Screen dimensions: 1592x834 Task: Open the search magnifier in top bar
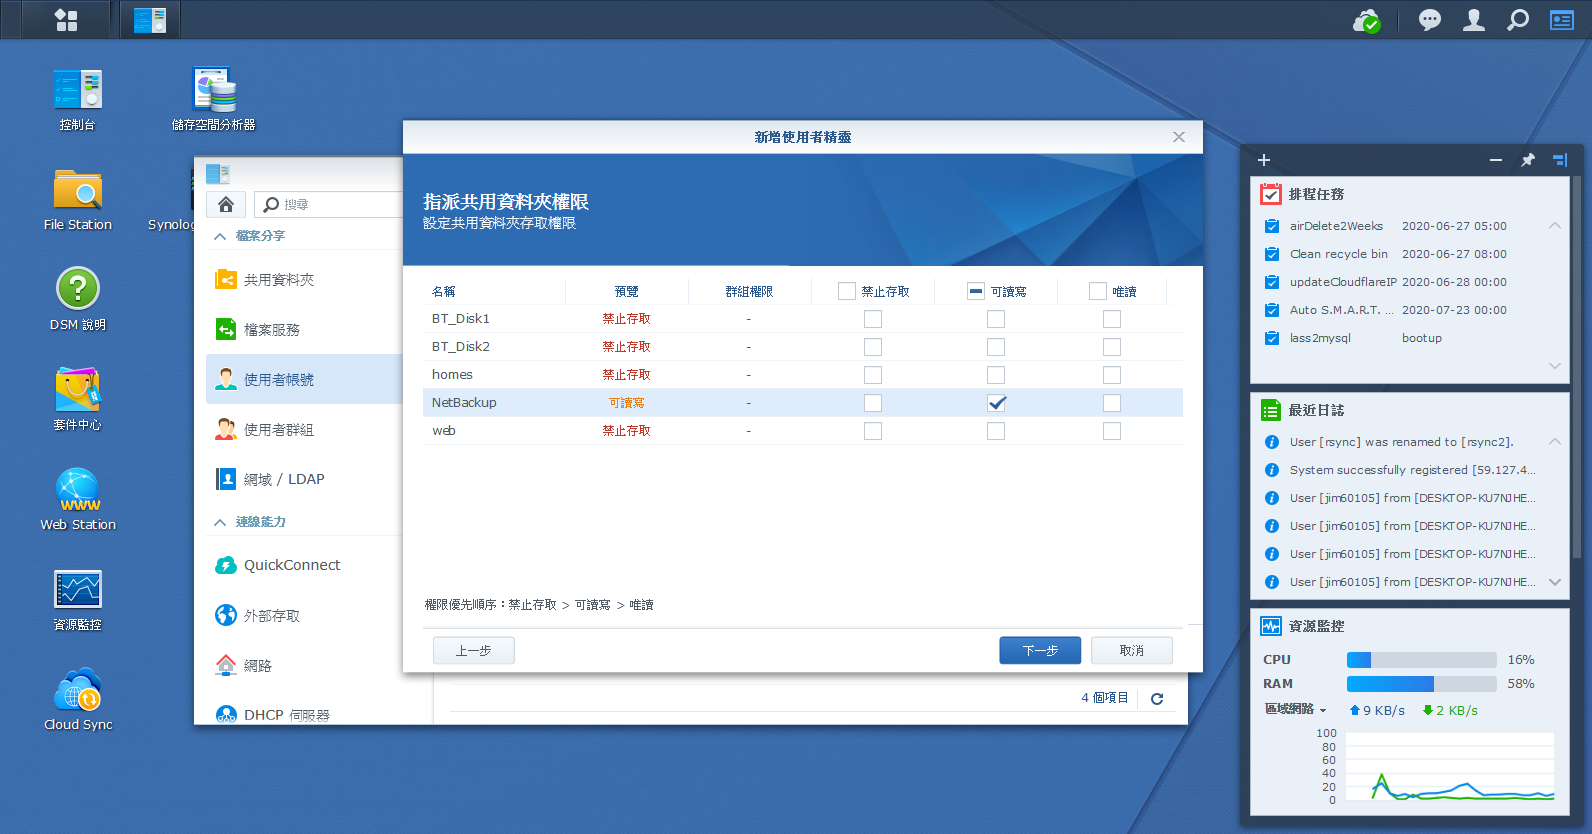pos(1518,20)
